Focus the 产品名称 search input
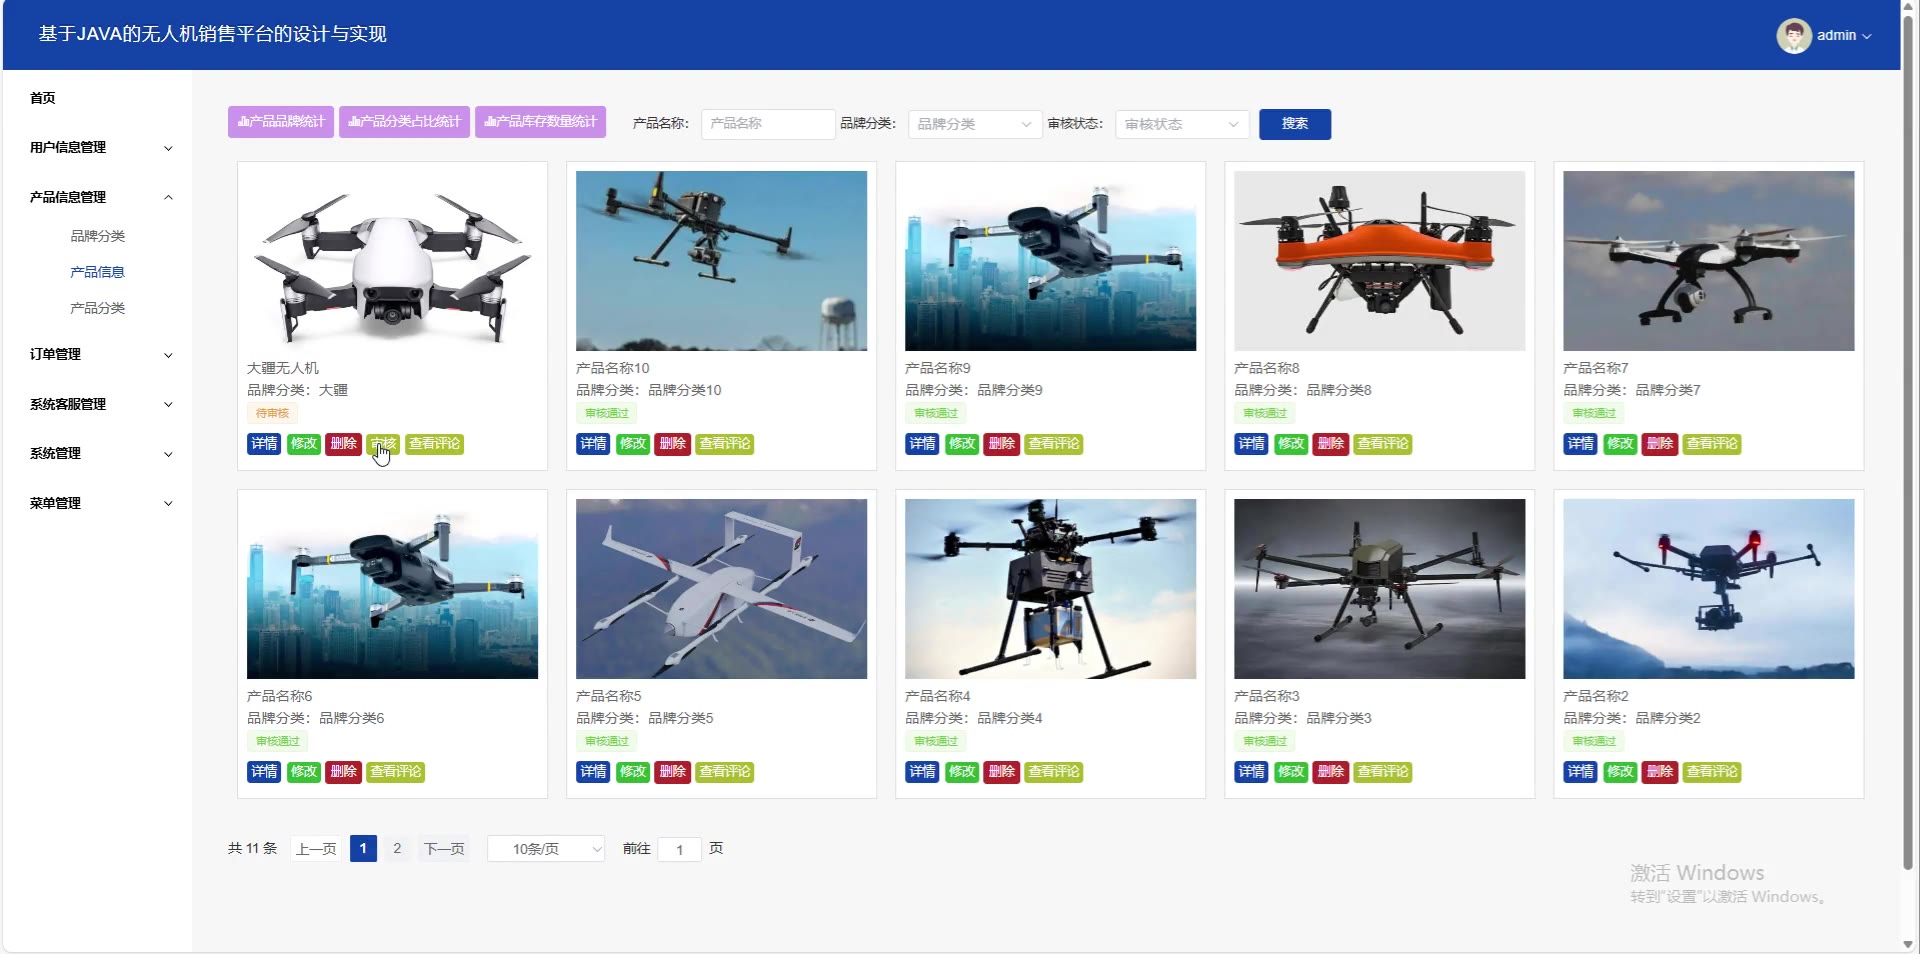Image resolution: width=1920 pixels, height=954 pixels. pyautogui.click(x=768, y=124)
